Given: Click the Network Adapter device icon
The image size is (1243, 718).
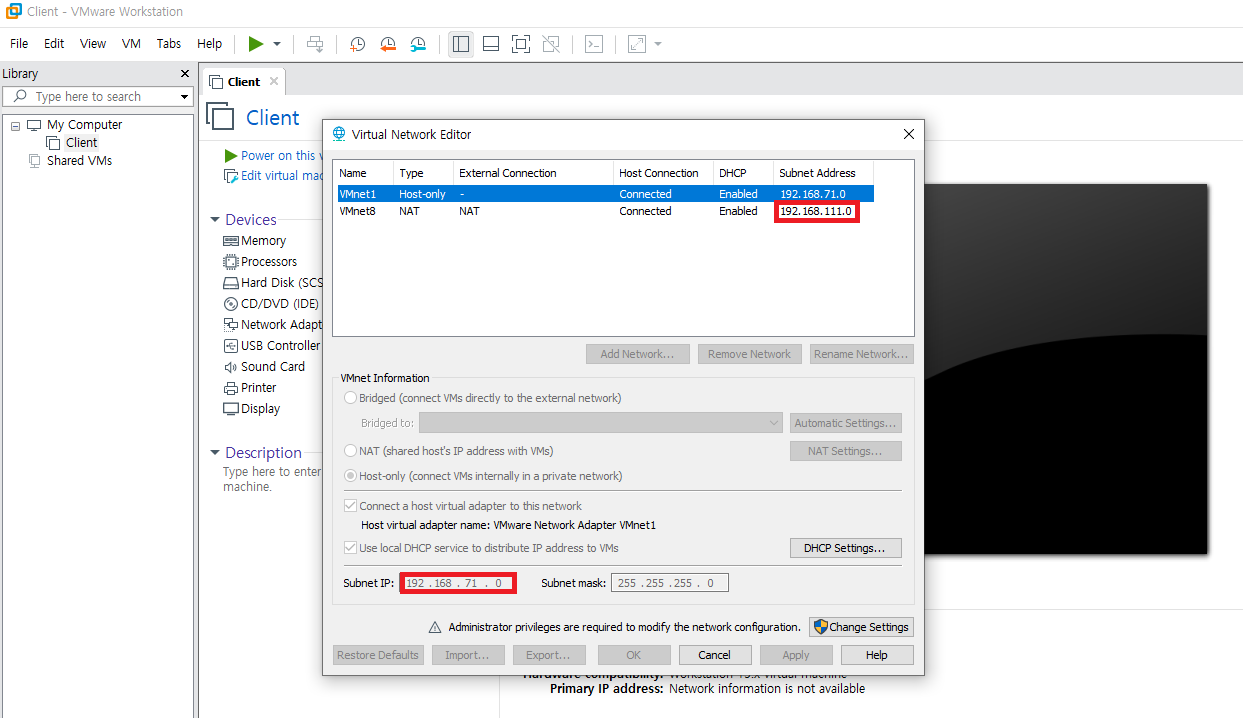Looking at the screenshot, I should click(231, 325).
